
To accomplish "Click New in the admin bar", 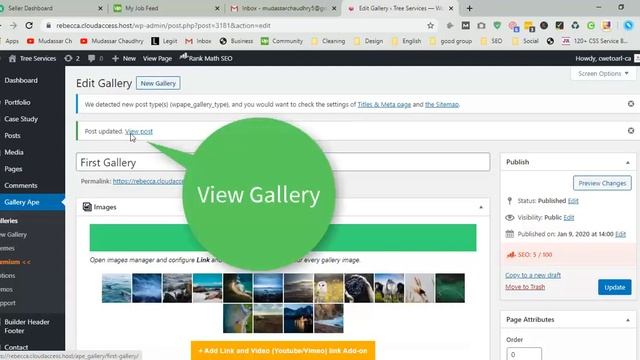I will (x=124, y=58).
